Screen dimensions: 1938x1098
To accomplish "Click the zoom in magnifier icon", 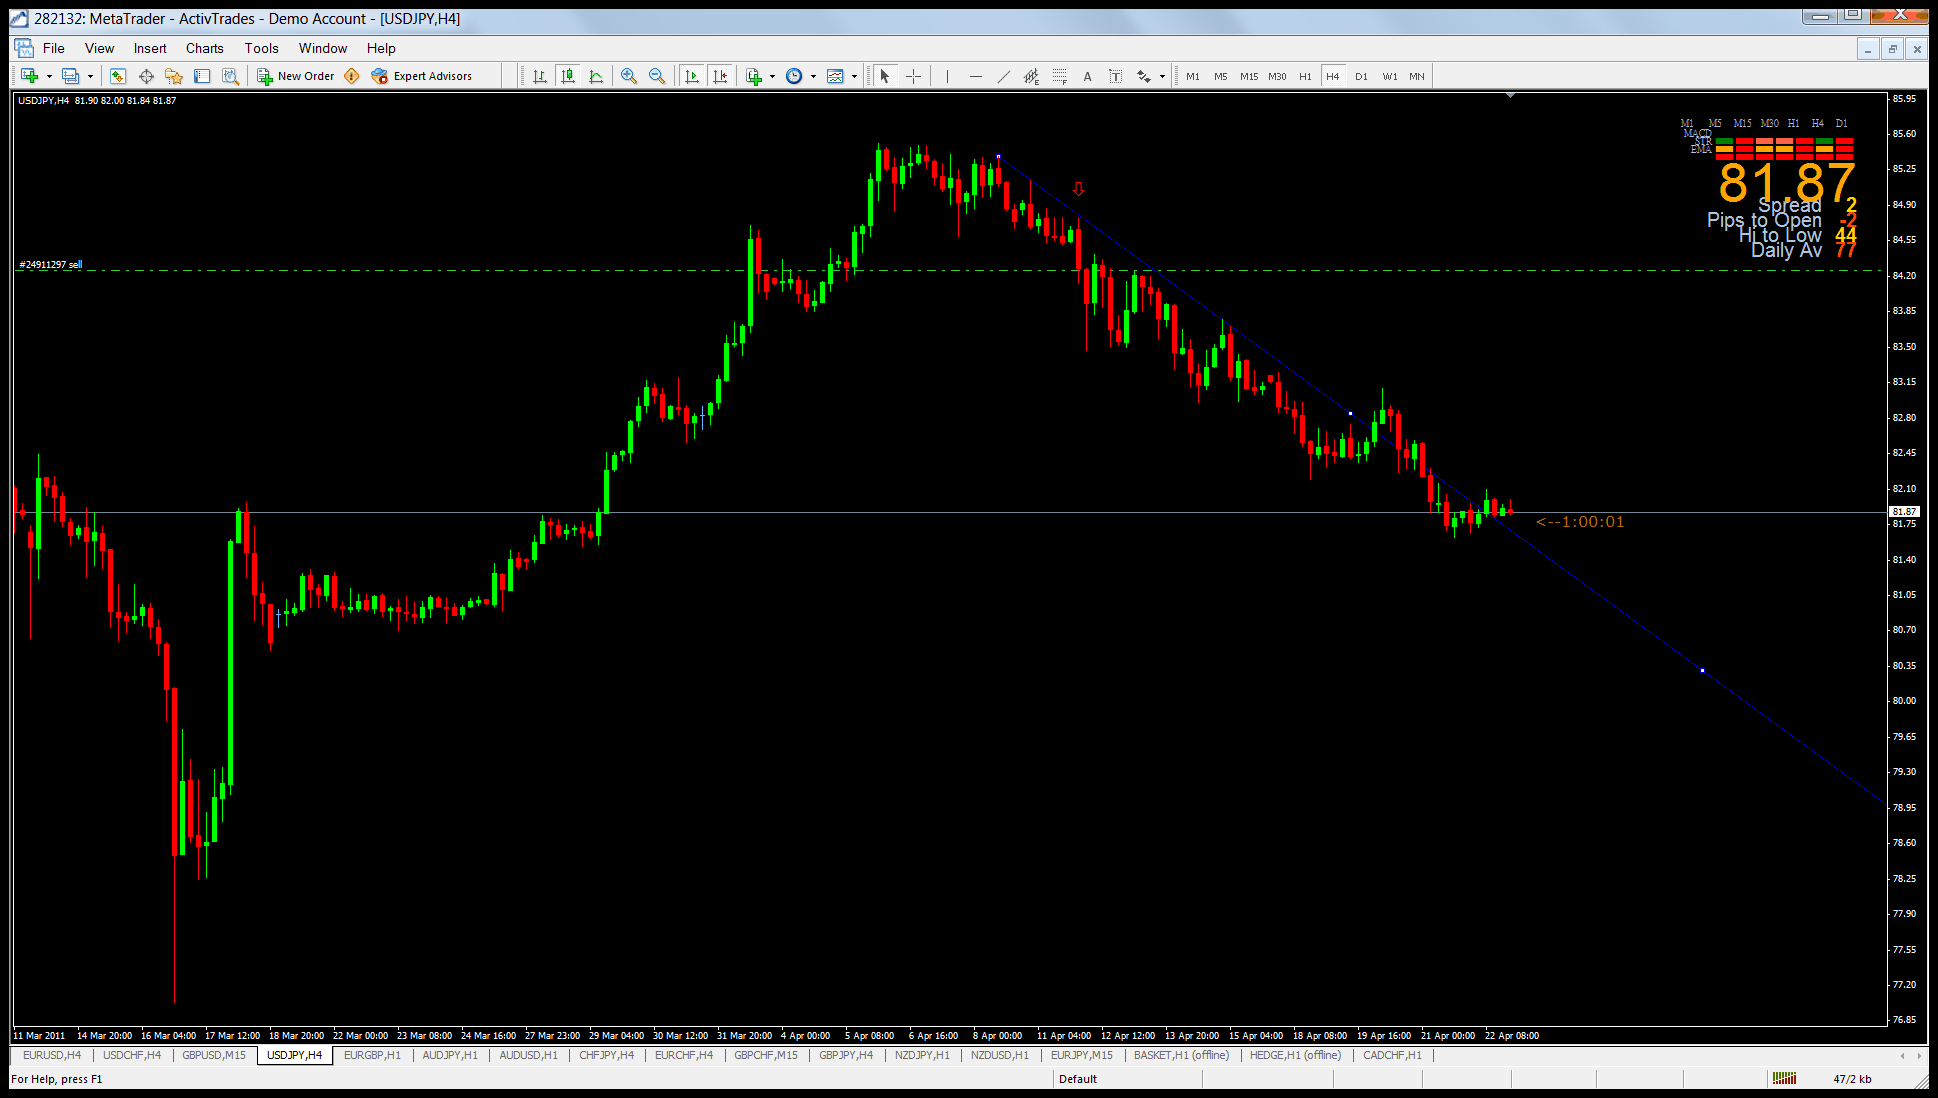I will tap(628, 76).
